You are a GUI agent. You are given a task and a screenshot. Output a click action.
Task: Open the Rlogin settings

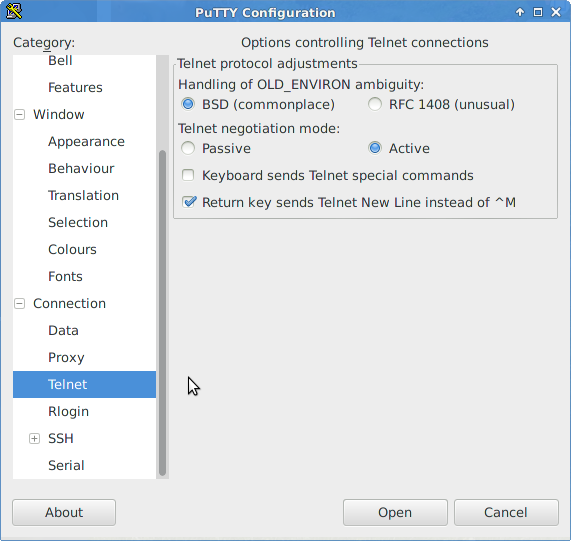click(68, 412)
